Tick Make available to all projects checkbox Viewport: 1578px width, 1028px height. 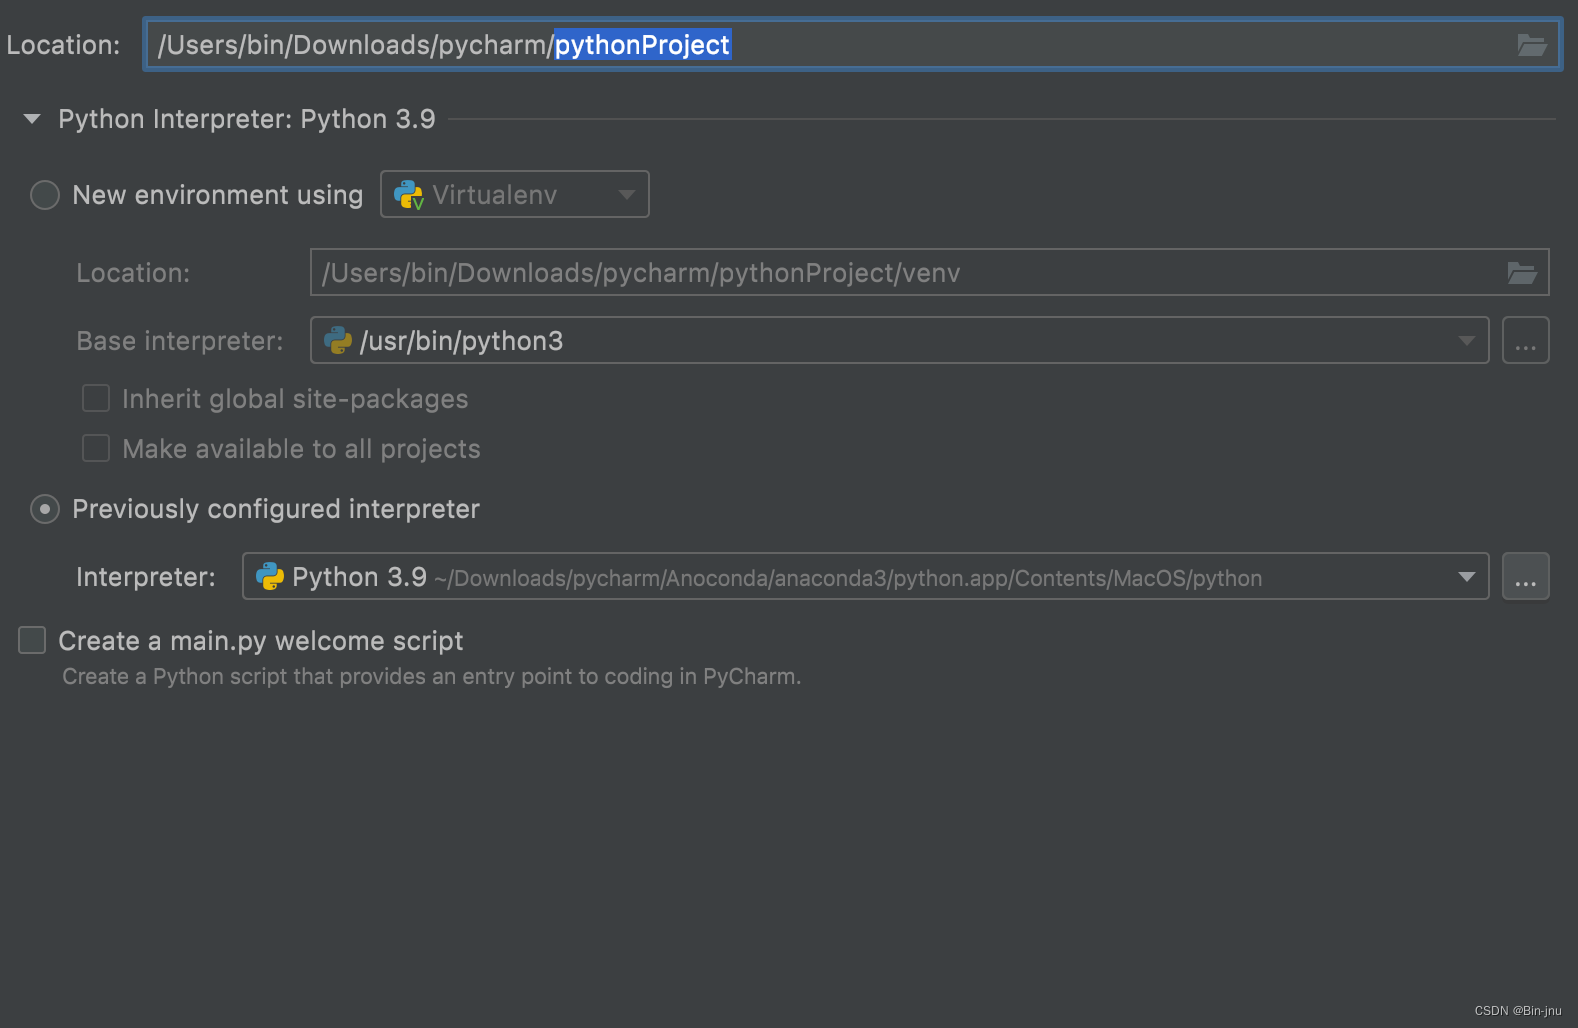tap(96, 448)
